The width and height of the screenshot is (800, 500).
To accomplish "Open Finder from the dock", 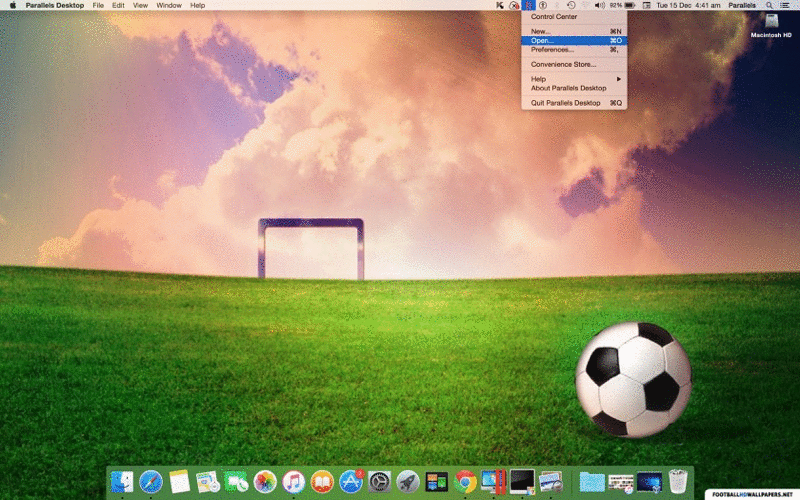I will point(122,482).
